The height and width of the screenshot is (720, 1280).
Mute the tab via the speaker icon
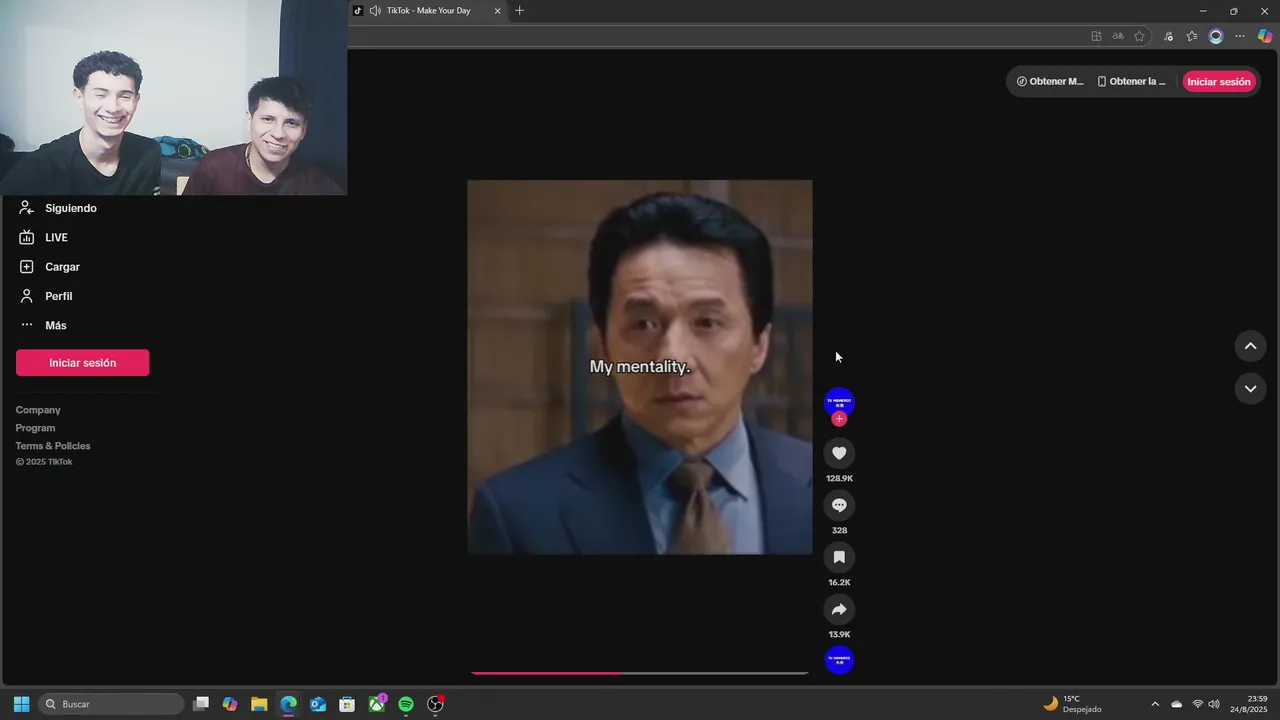[x=375, y=11]
